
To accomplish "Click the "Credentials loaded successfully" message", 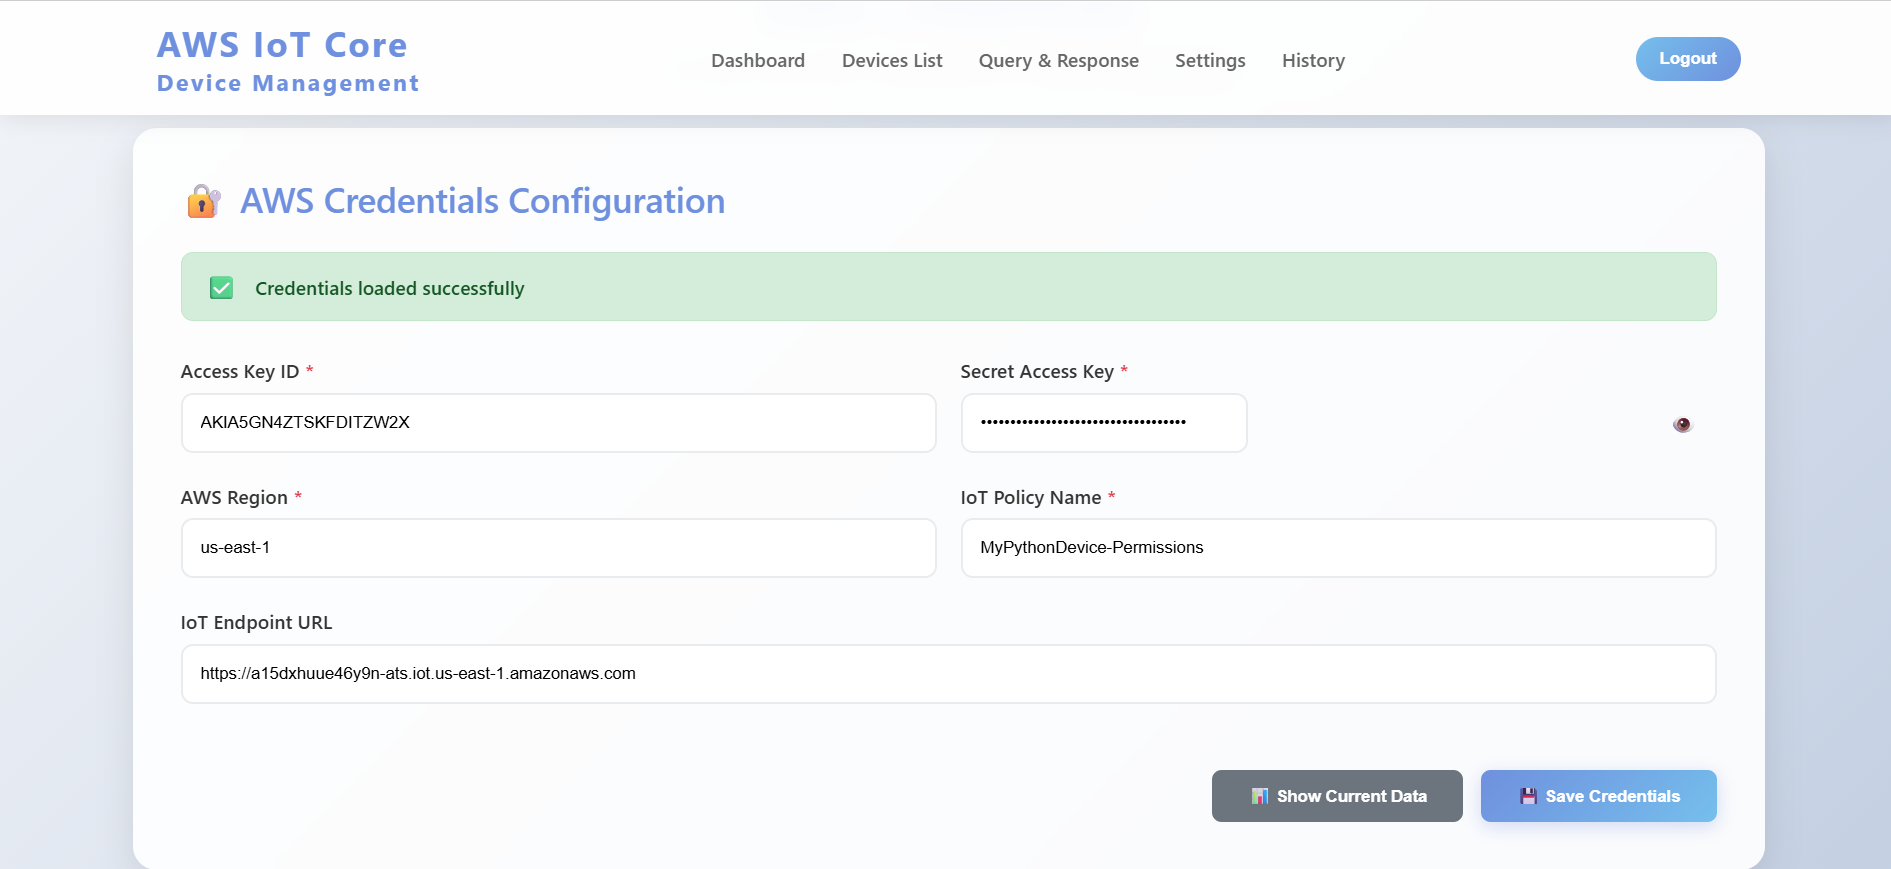I will (x=389, y=289).
